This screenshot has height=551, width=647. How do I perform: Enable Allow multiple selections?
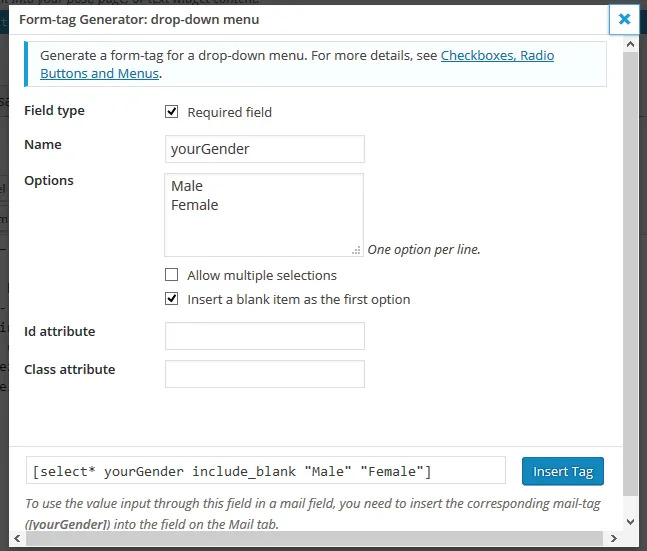172,275
